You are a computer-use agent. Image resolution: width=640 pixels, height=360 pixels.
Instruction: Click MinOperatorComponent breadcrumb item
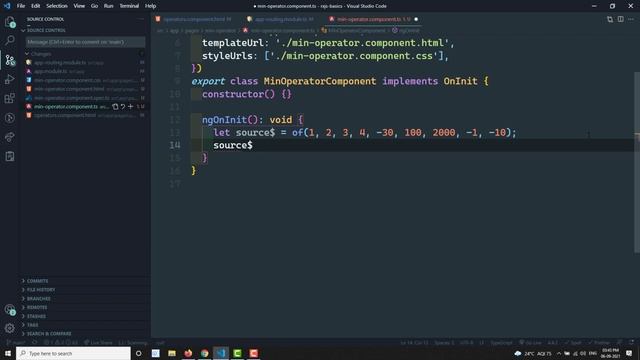pos(353,31)
